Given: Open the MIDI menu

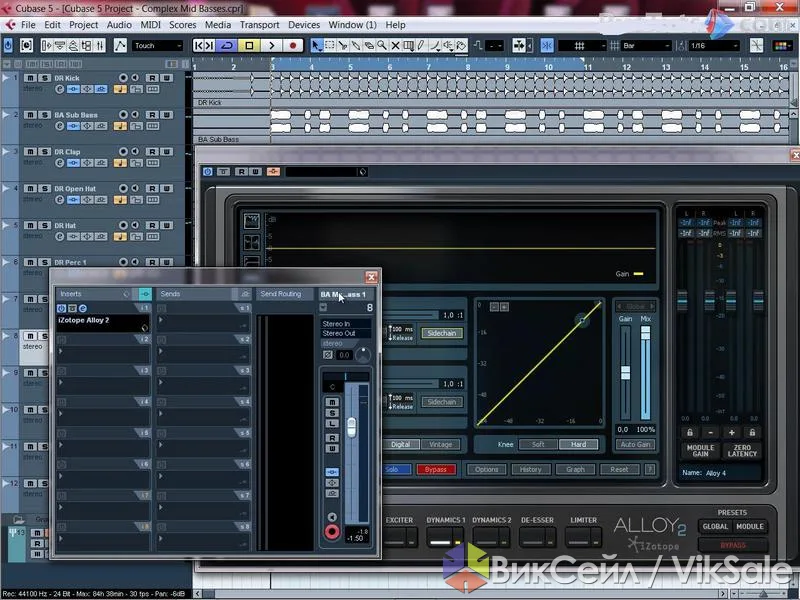Looking at the screenshot, I should (x=151, y=24).
